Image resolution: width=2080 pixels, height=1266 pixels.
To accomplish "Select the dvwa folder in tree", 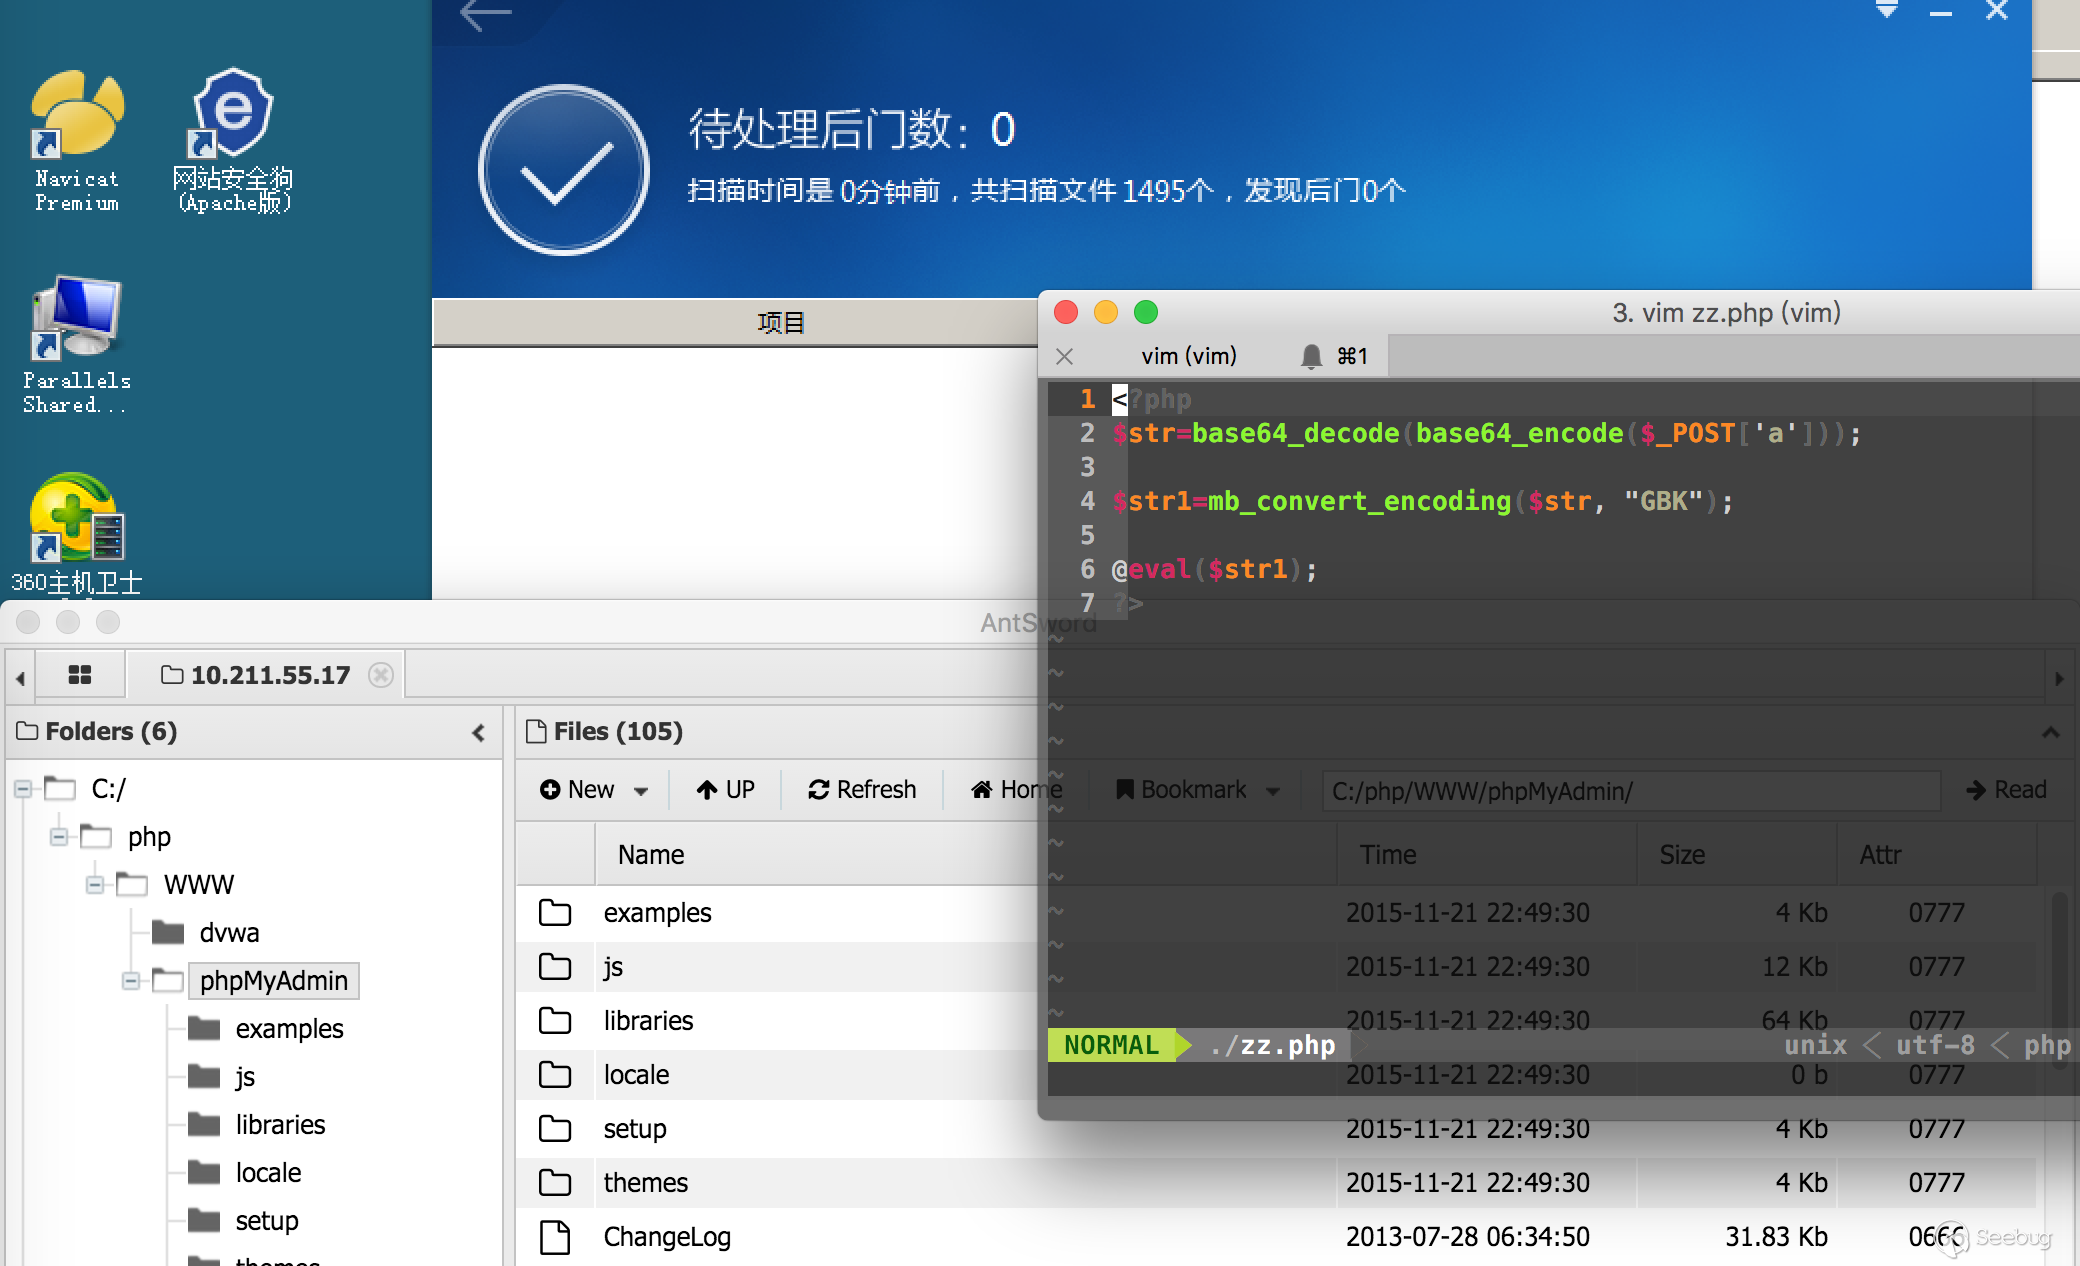I will (x=229, y=933).
